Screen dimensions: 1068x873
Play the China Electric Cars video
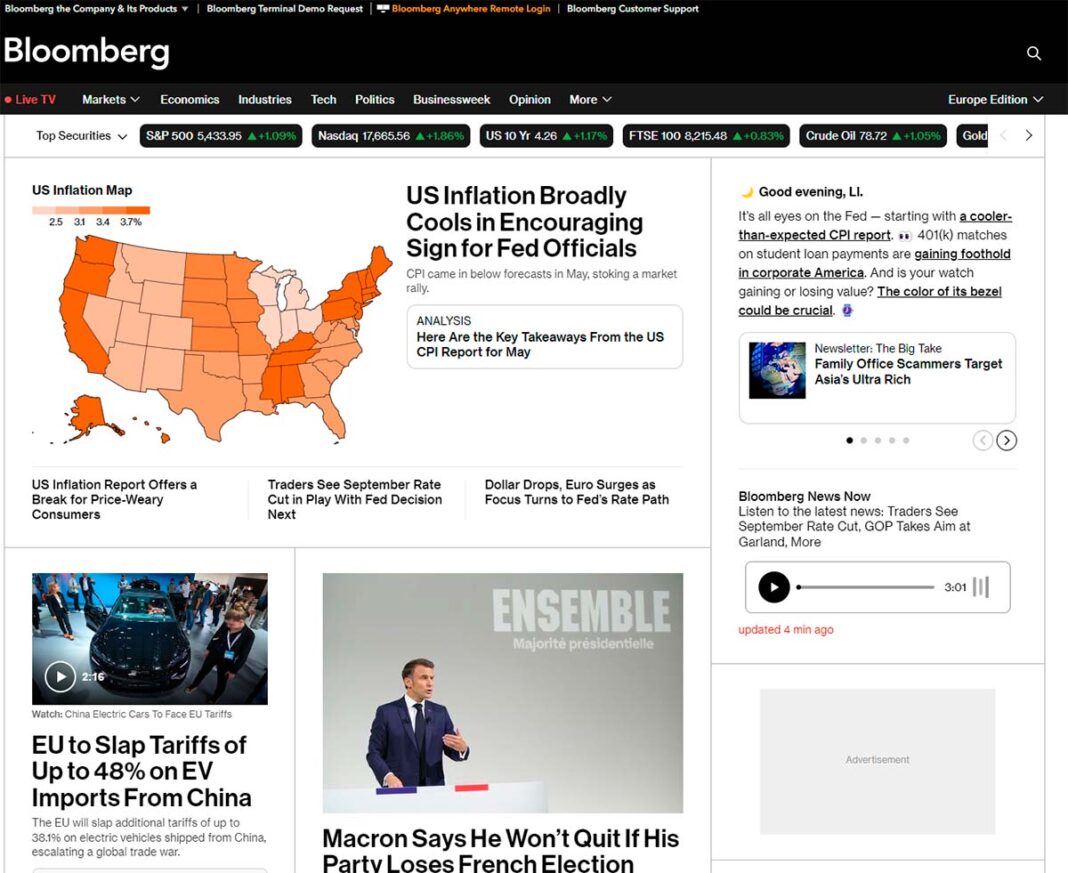pyautogui.click(x=60, y=677)
